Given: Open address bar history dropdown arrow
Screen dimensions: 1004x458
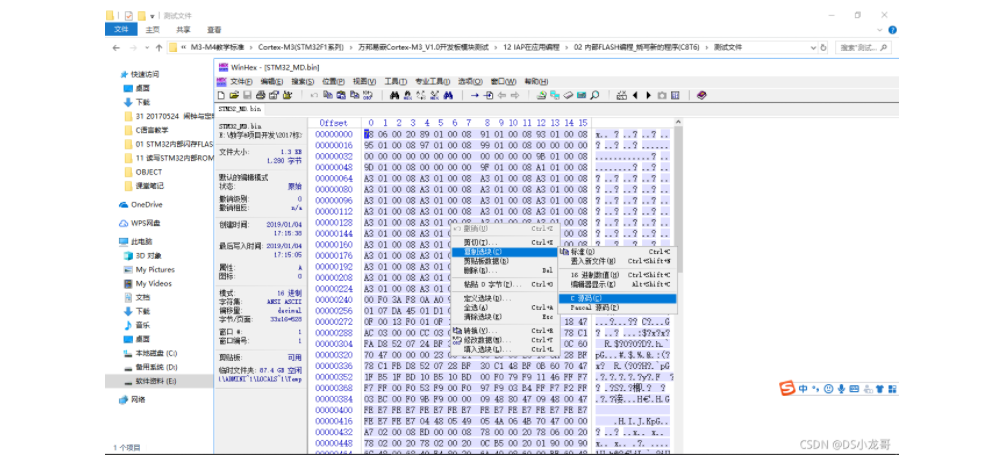Looking at the screenshot, I should [813, 47].
